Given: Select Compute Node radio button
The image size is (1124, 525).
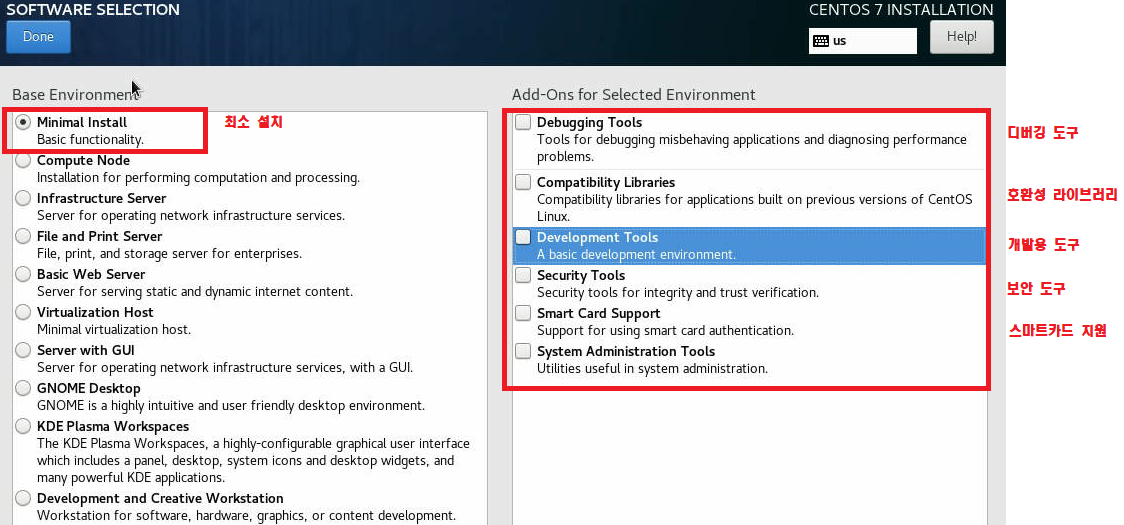Looking at the screenshot, I should tap(24, 161).
